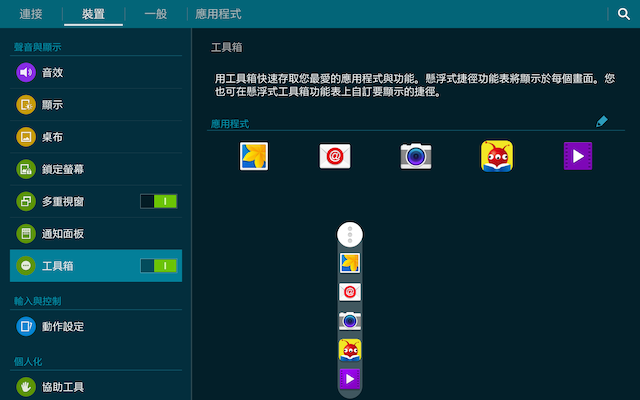Open the 通知面板 settings entry
Screen dimensions: 640x400
click(96, 233)
